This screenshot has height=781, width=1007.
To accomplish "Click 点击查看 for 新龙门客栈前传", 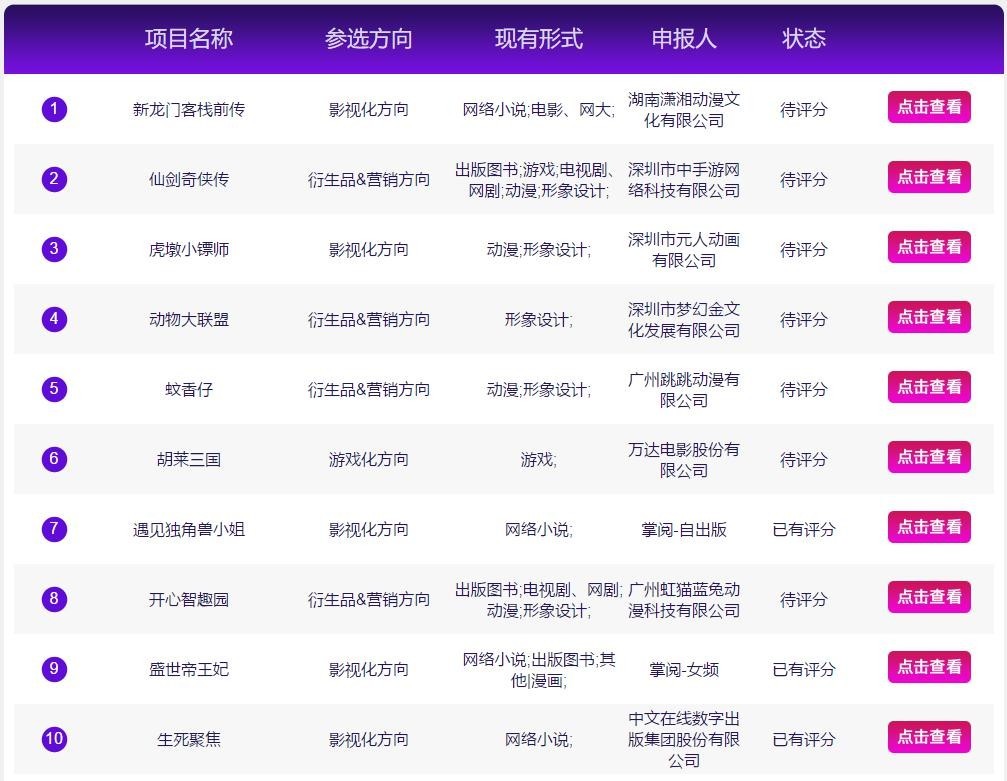I will coord(929,107).
